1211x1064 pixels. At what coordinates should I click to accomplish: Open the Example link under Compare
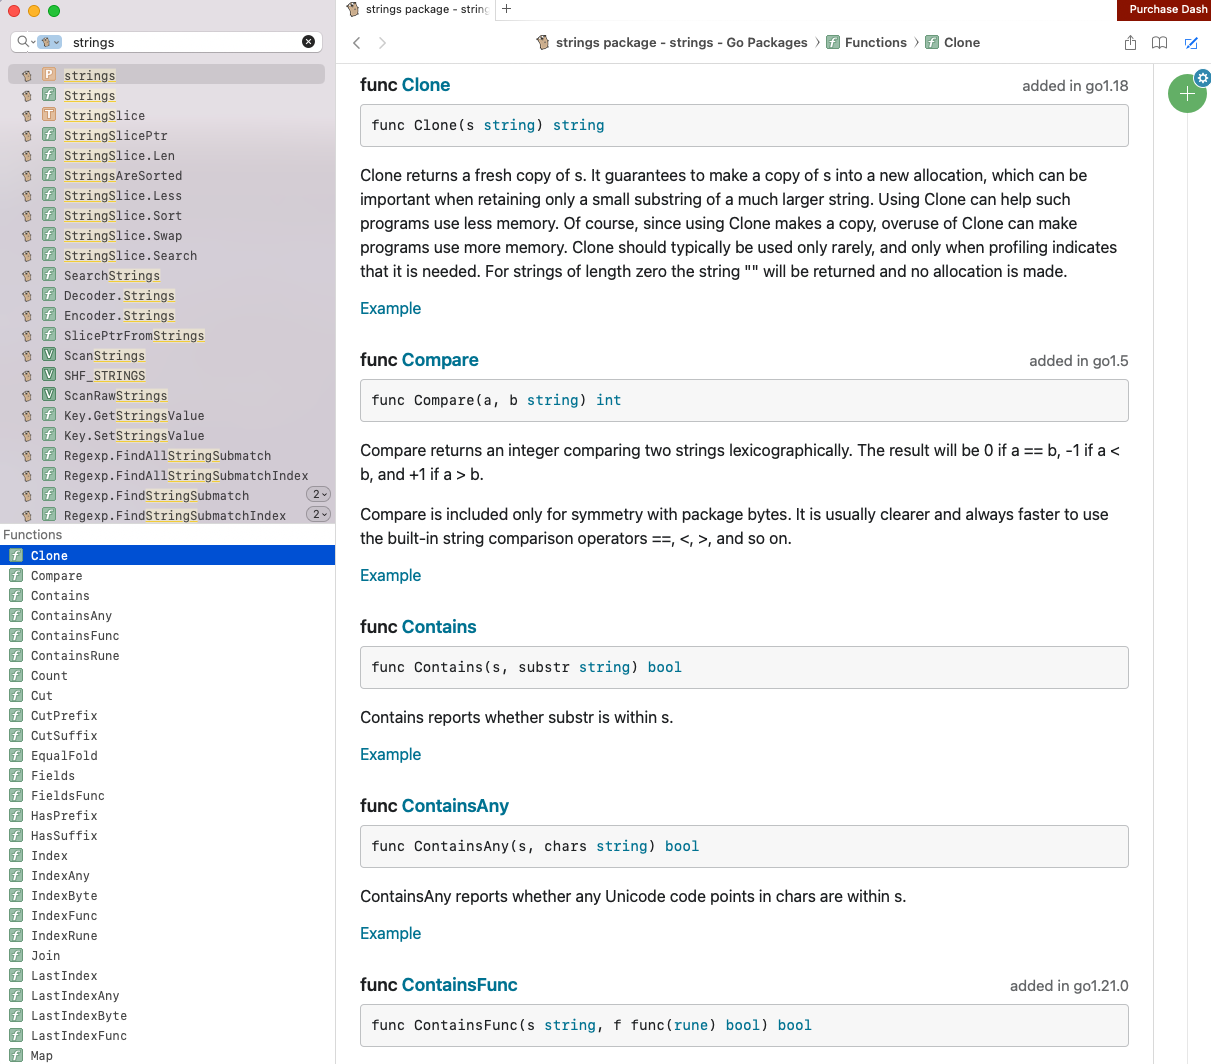390,576
